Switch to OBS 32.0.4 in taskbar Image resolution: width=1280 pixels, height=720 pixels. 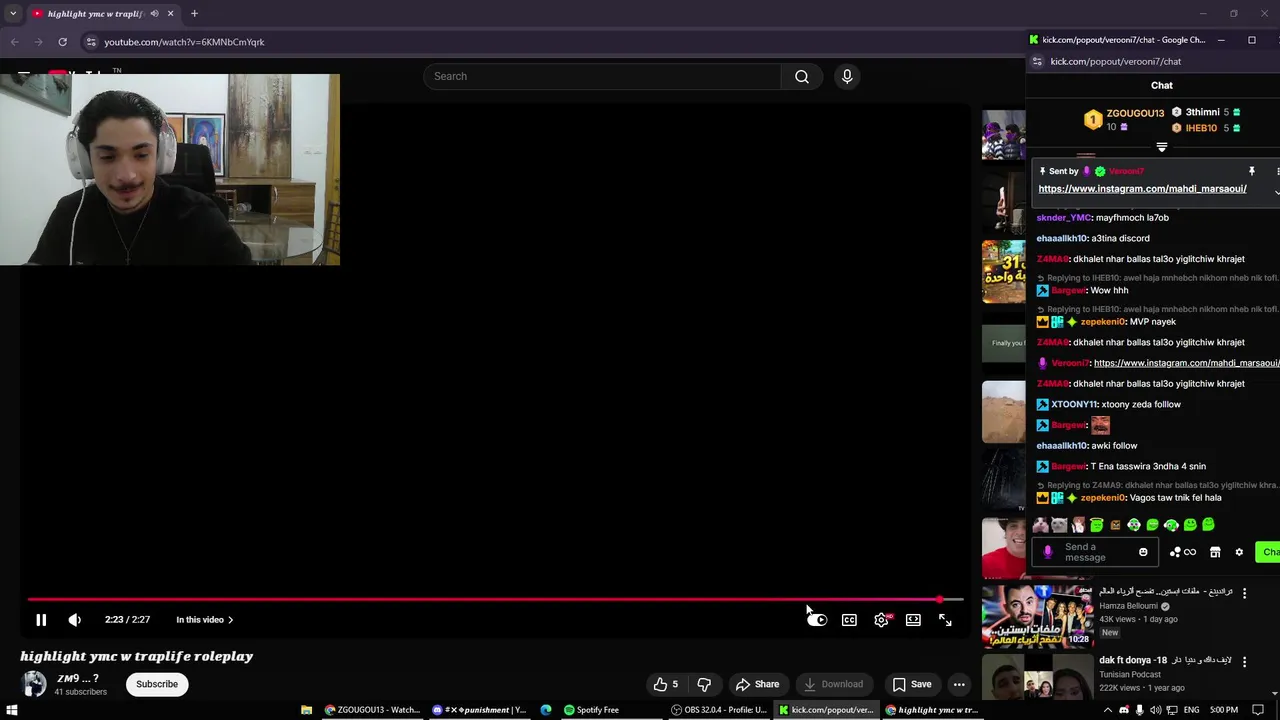tap(719, 710)
